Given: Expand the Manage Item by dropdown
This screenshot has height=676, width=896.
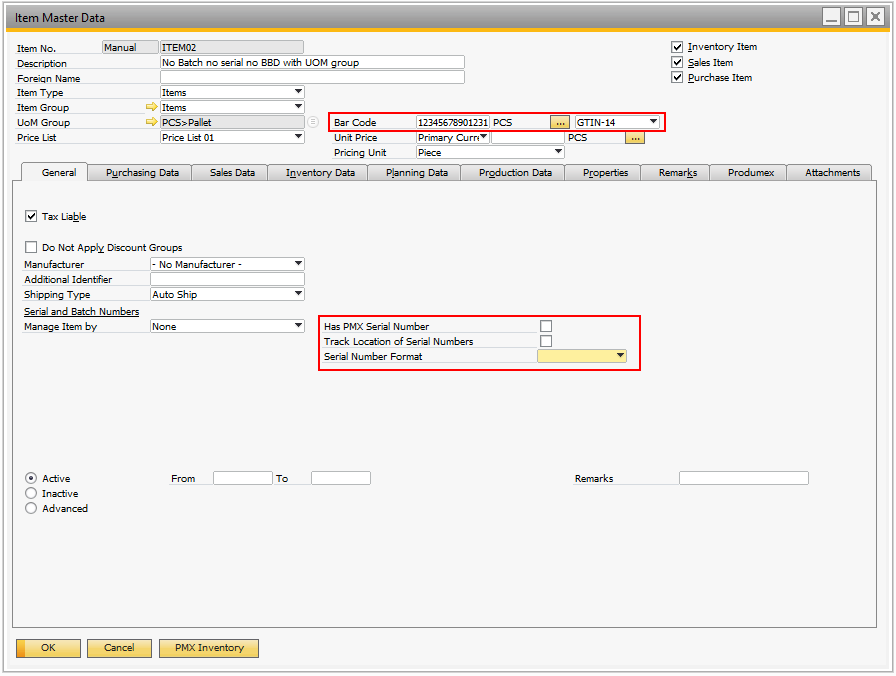Looking at the screenshot, I should pos(298,326).
